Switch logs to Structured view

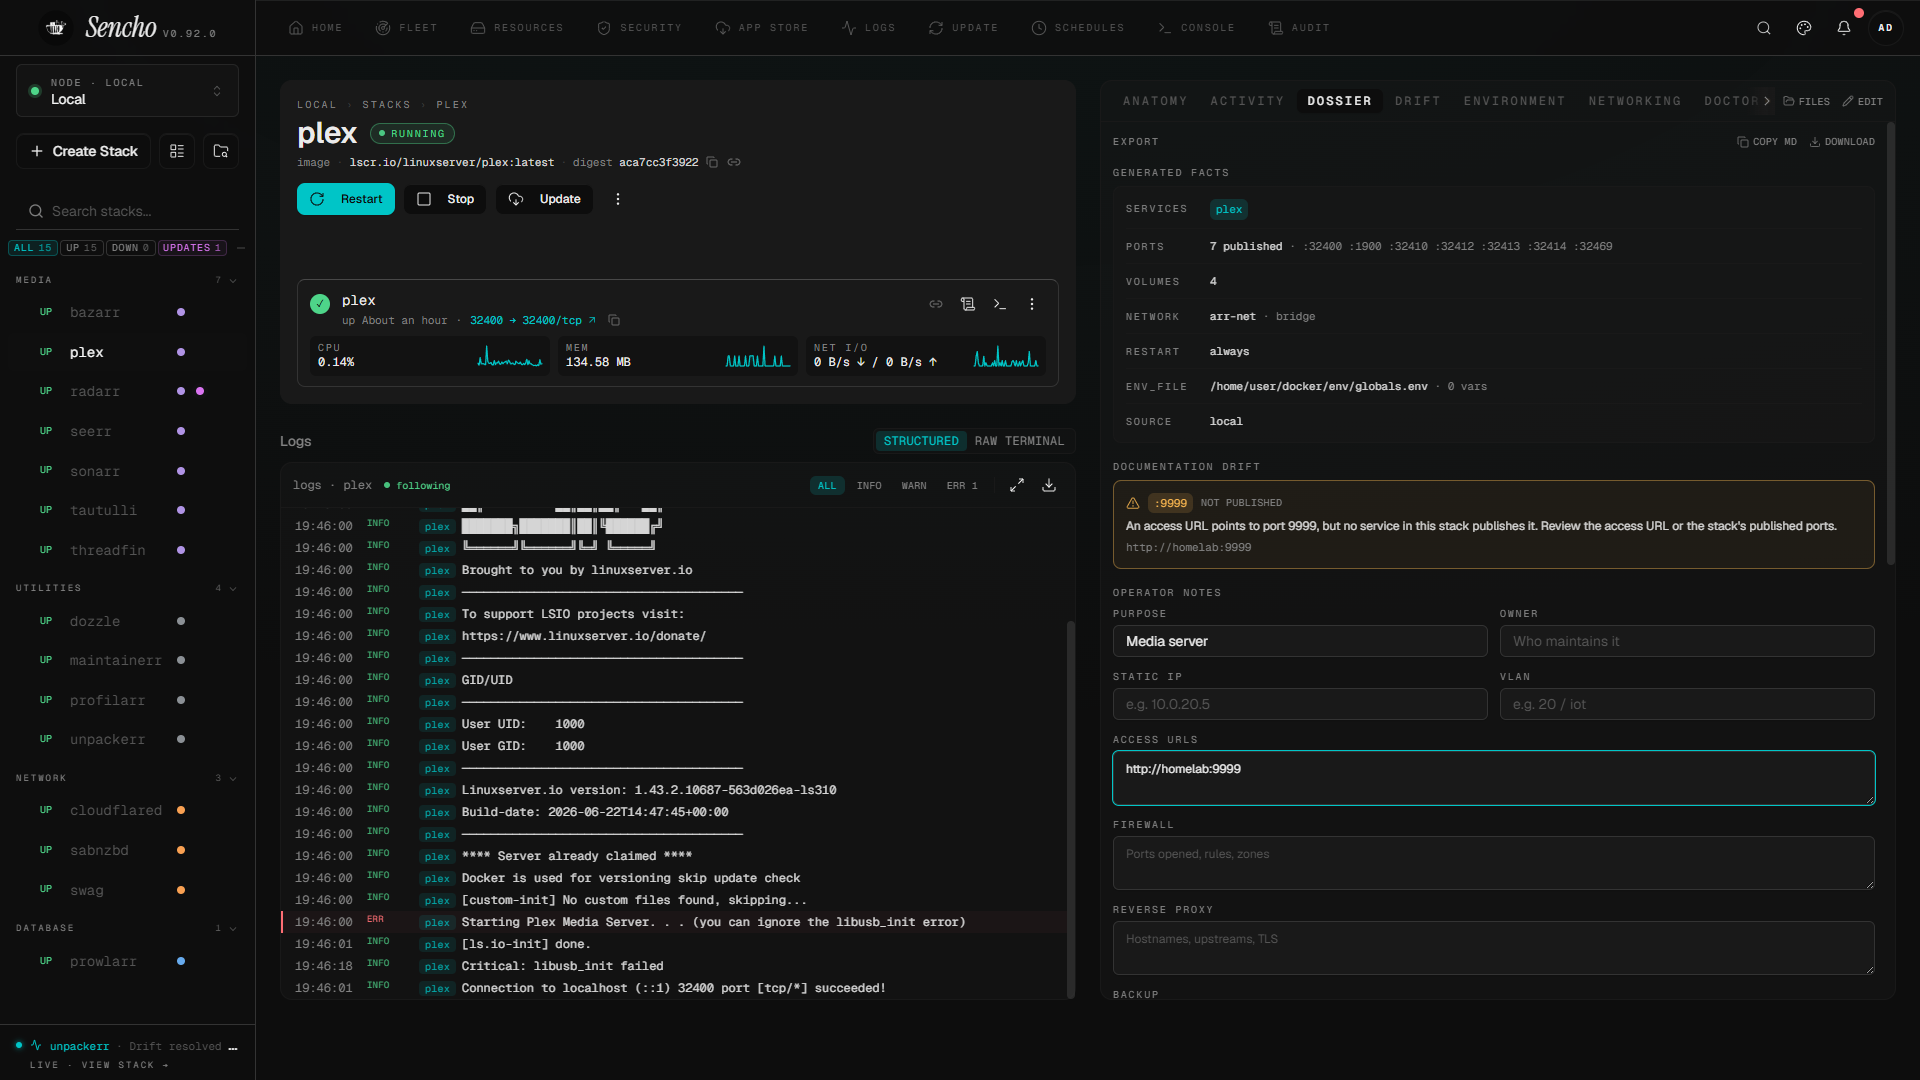921,441
